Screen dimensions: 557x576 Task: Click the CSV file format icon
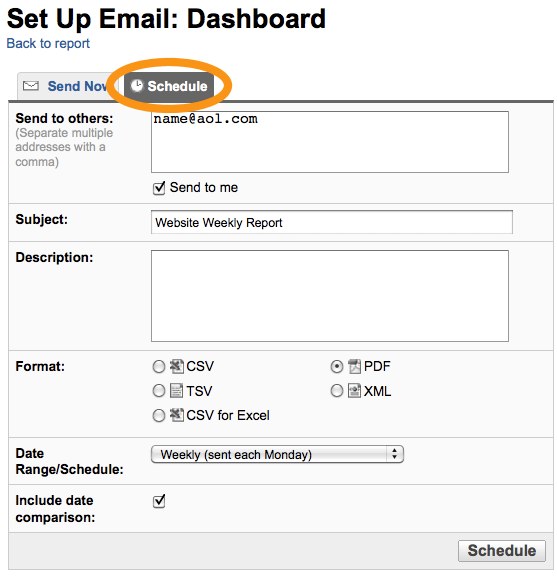tap(176, 366)
